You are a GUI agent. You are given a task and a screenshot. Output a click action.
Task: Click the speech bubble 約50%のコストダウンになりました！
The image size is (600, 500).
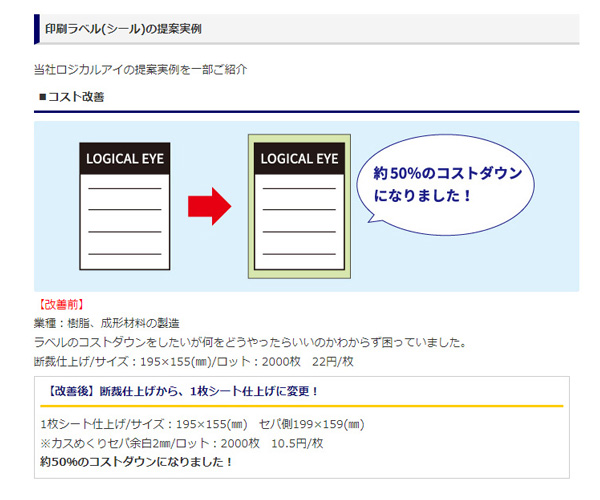click(x=445, y=185)
